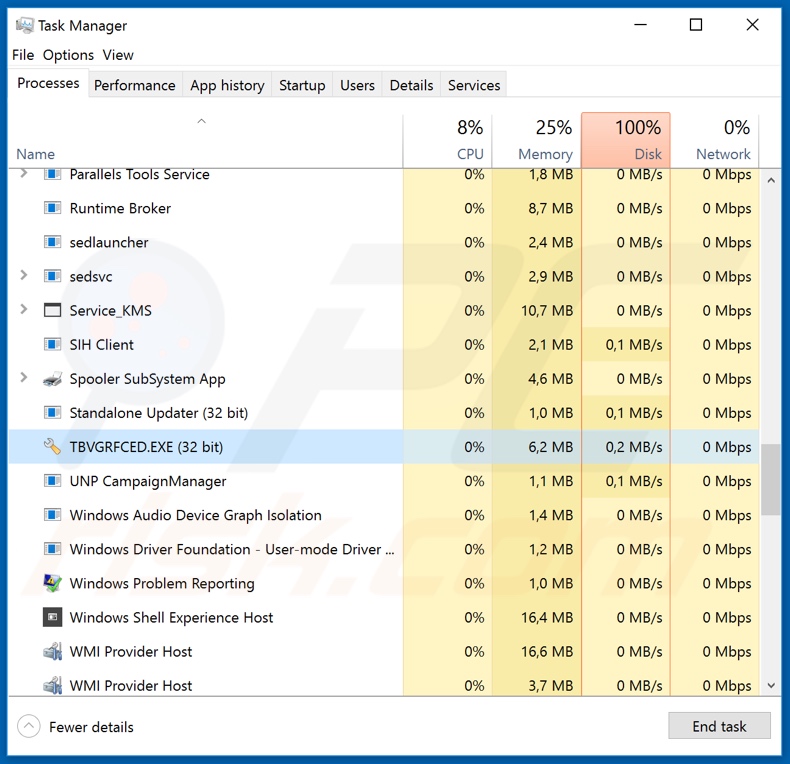The height and width of the screenshot is (764, 790).
Task: Collapse view with the Fewer details arrow
Action: (29, 726)
